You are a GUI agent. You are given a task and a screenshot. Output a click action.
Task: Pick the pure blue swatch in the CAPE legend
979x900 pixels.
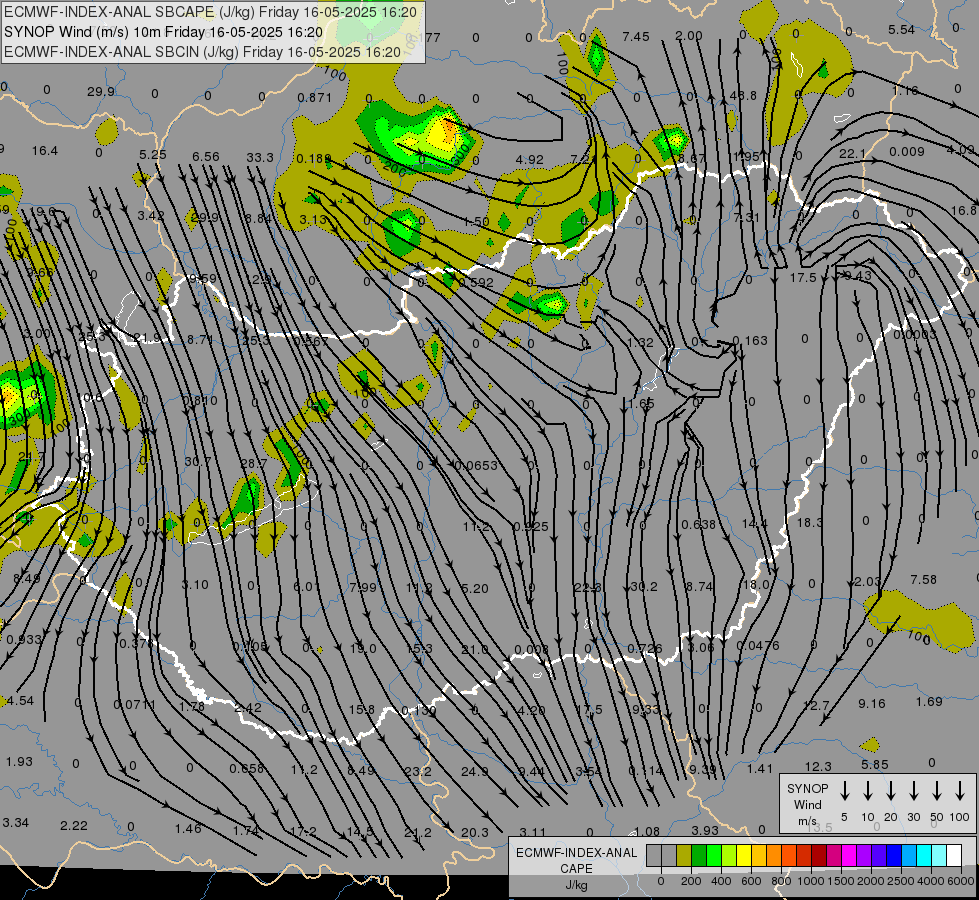(x=894, y=855)
